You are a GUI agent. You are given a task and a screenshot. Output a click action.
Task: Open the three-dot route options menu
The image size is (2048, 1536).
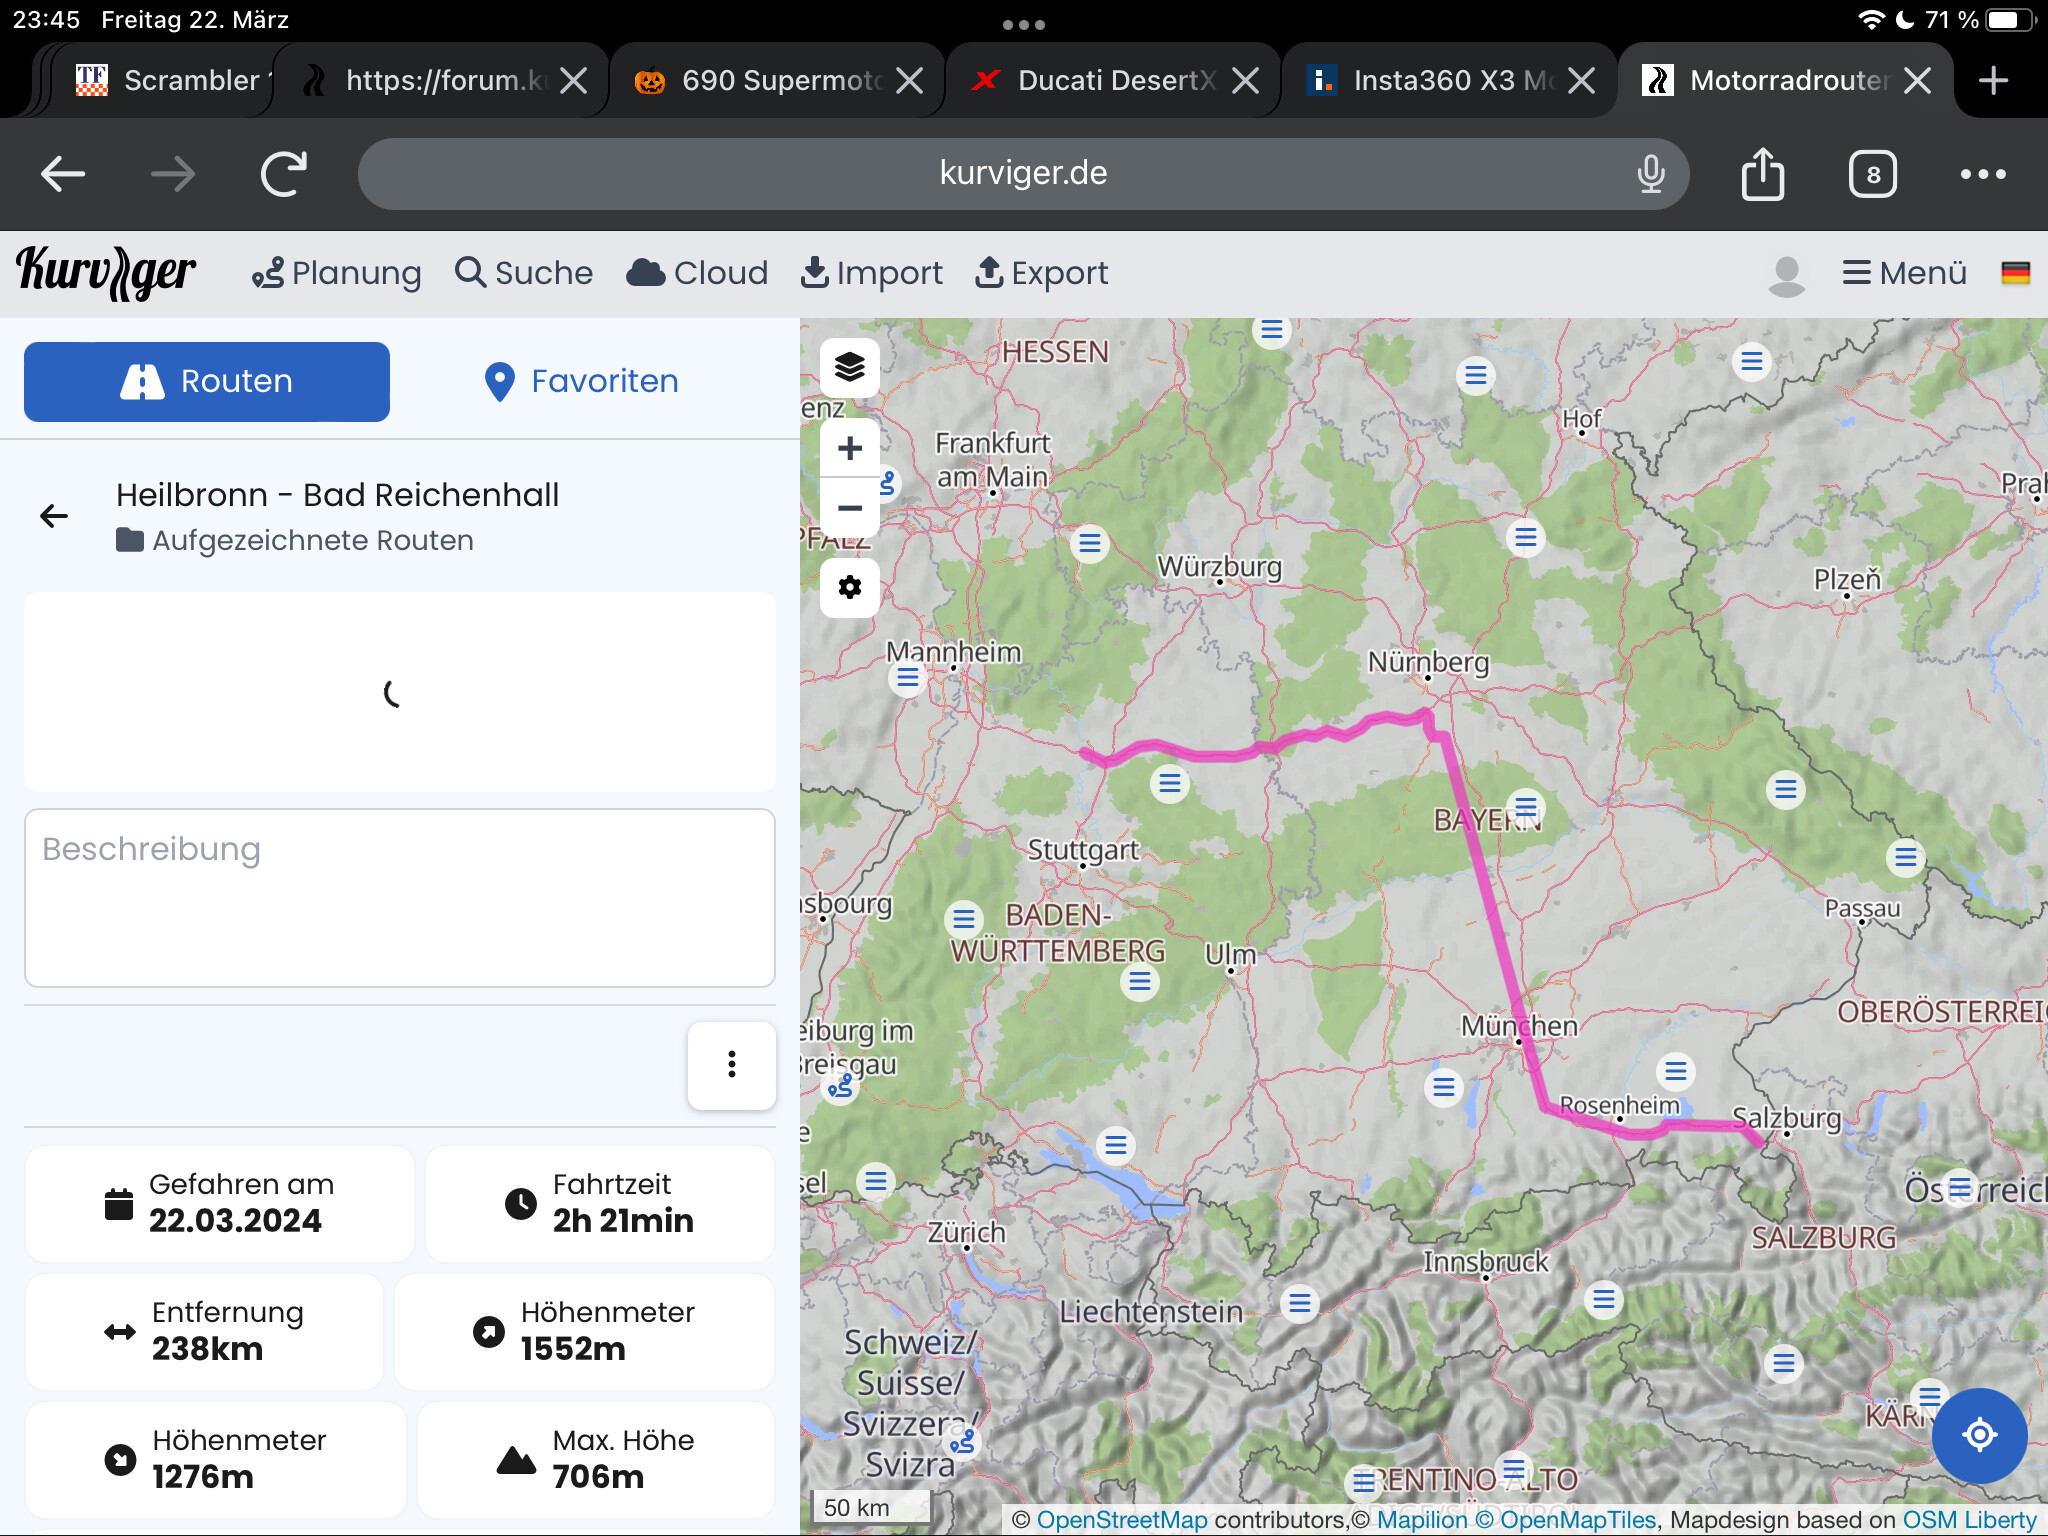pyautogui.click(x=731, y=1065)
